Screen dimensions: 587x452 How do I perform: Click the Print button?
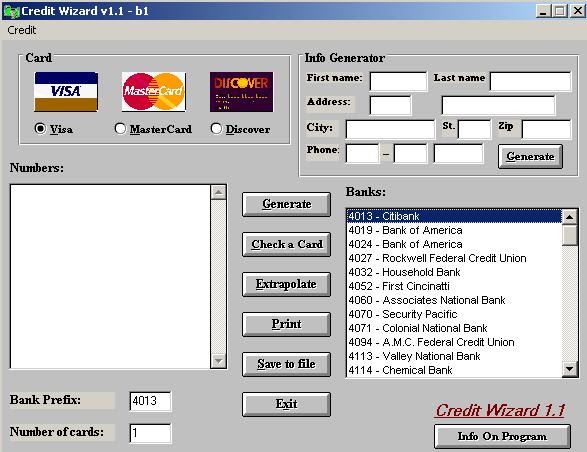tap(286, 324)
